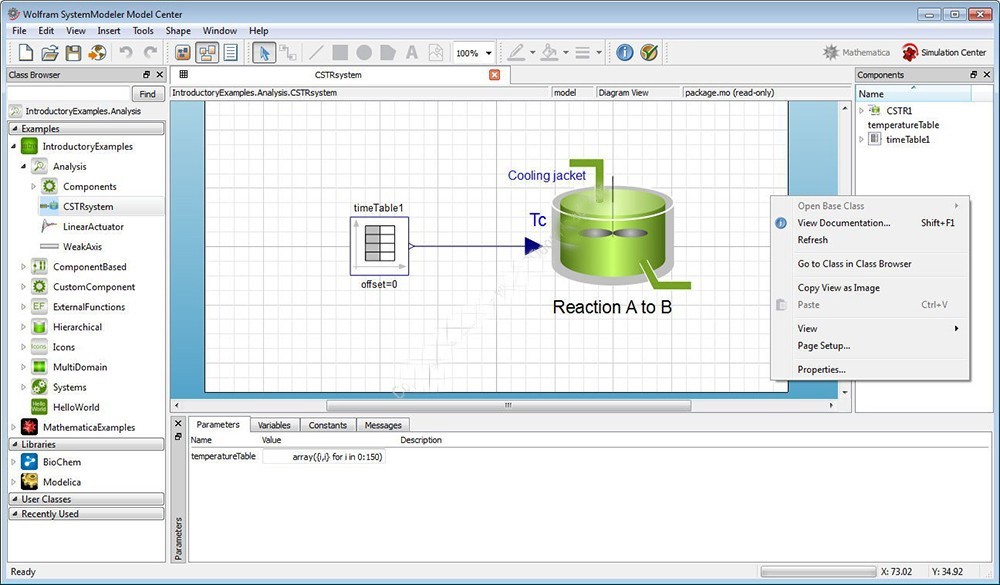Open Simulation Center

click(944, 52)
